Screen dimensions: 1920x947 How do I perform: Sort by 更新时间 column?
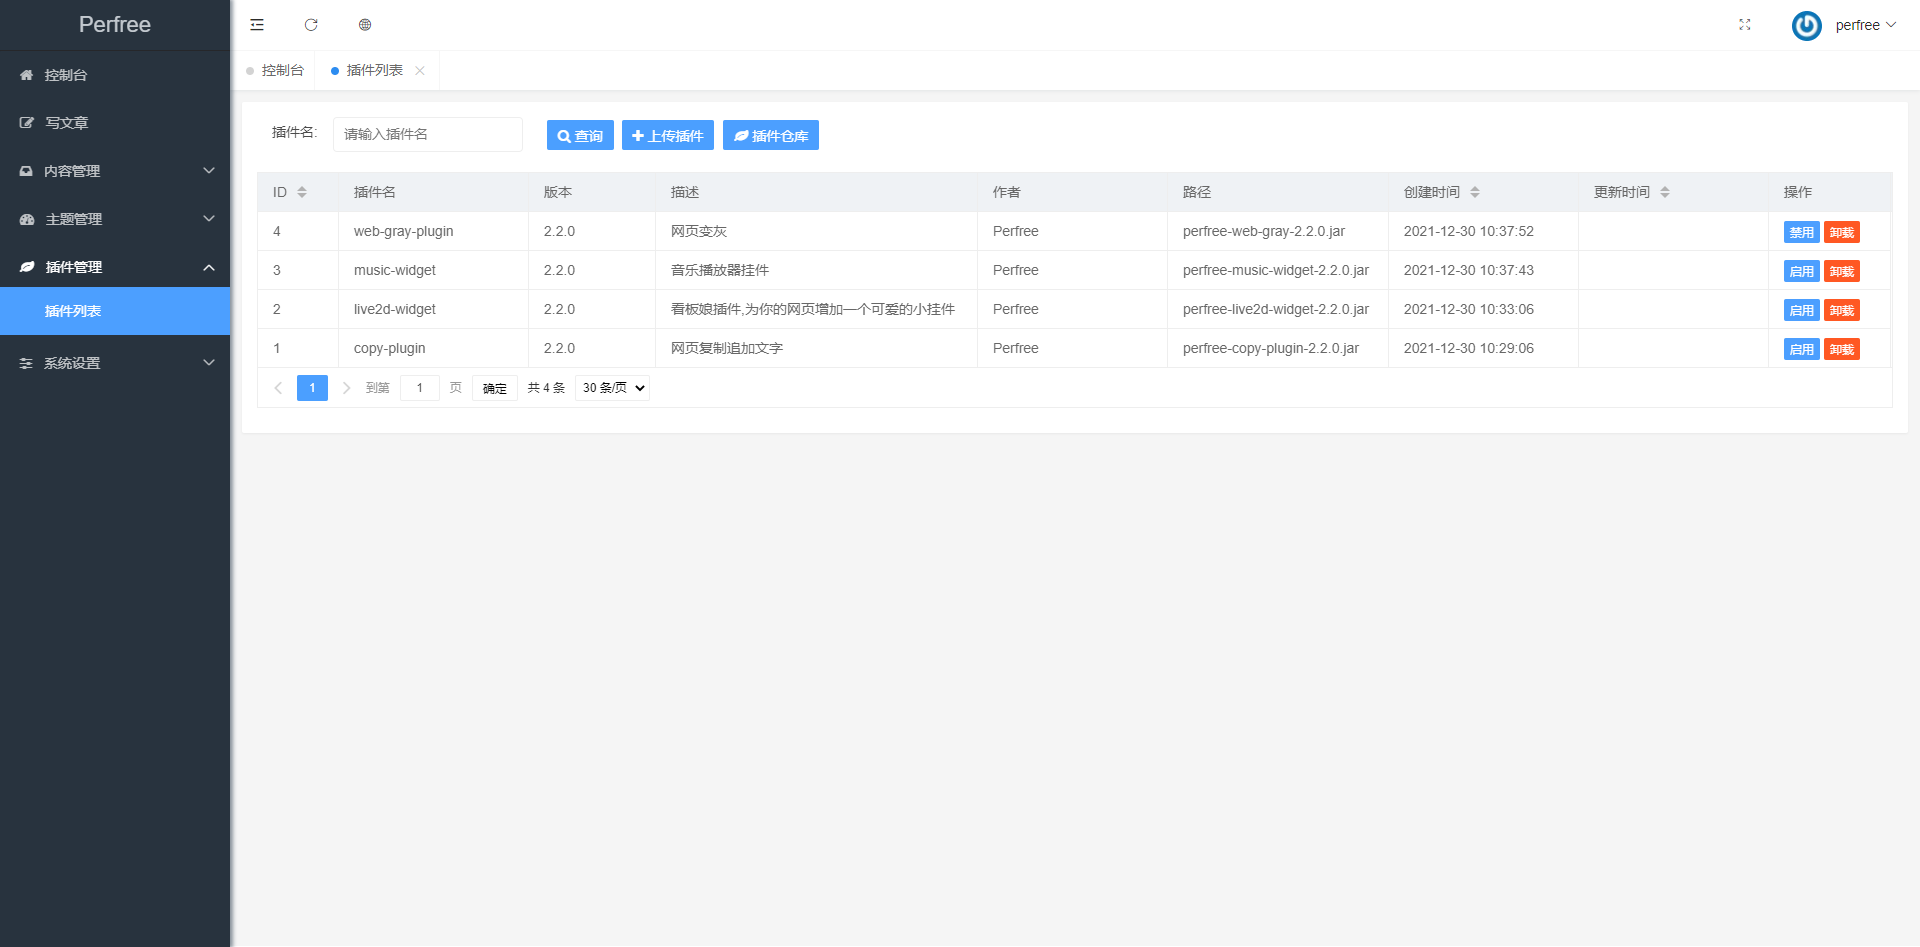point(1665,192)
